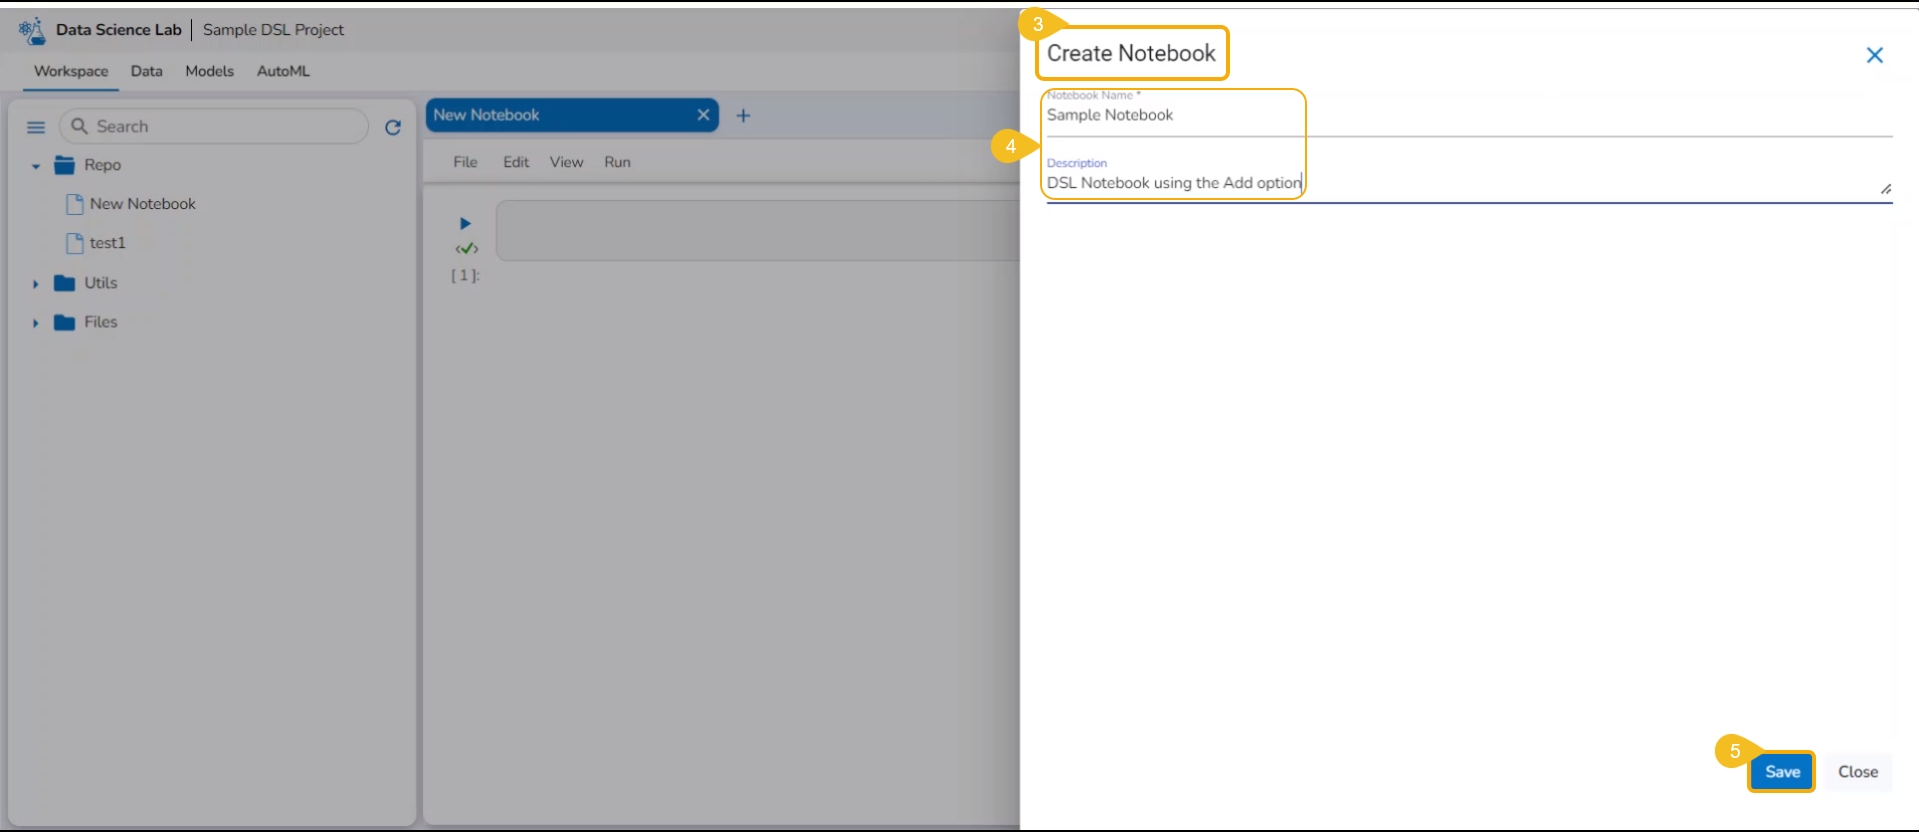
Task: Click the cell execution count [1]
Action: [465, 275]
